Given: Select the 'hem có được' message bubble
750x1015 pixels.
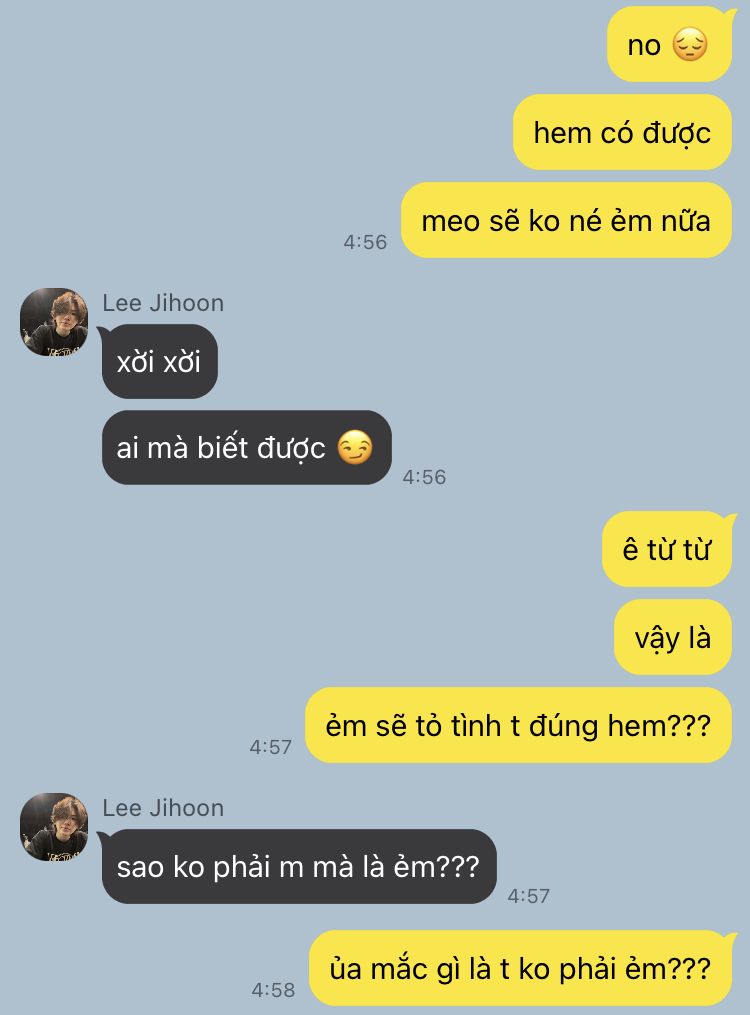Looking at the screenshot, I should 623,133.
